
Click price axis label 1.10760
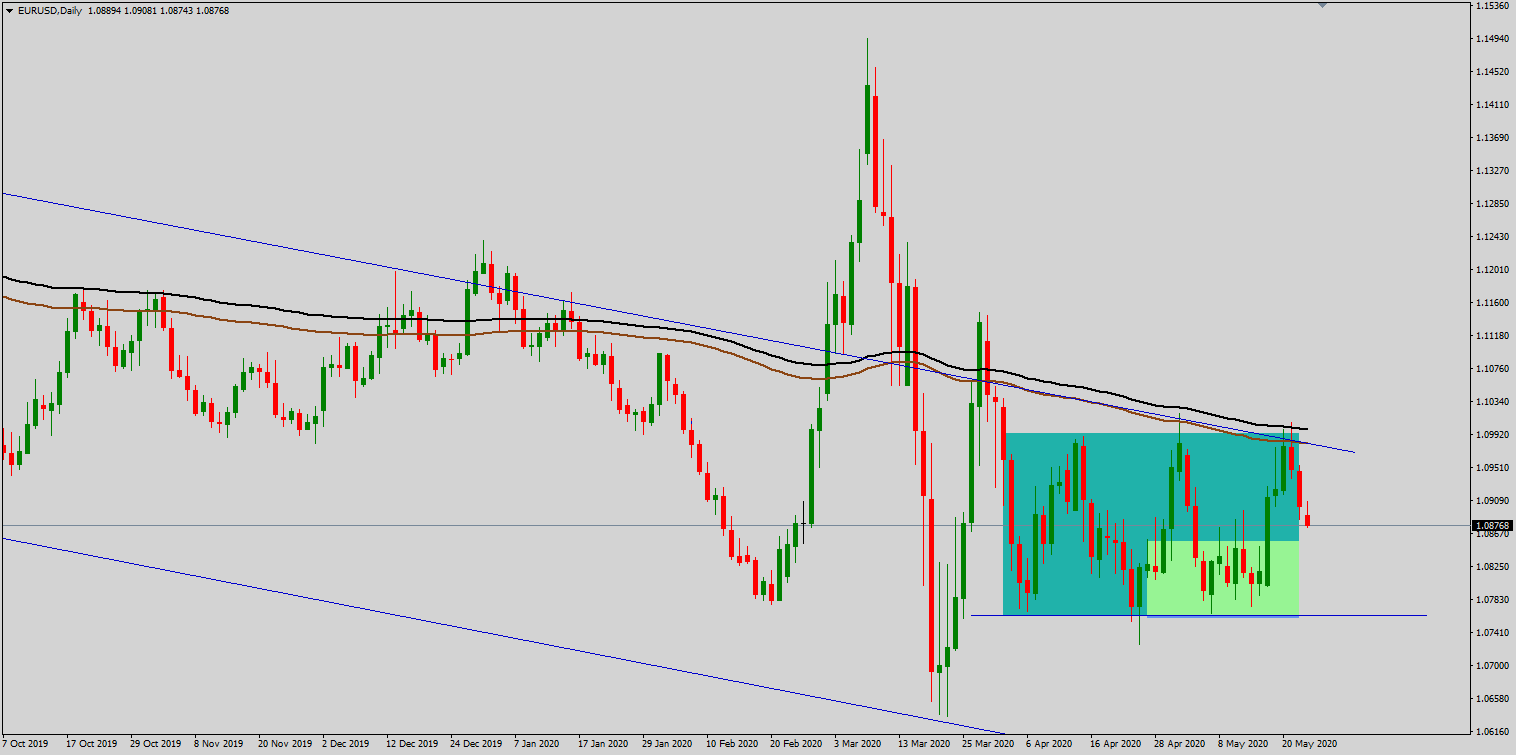pos(1492,369)
